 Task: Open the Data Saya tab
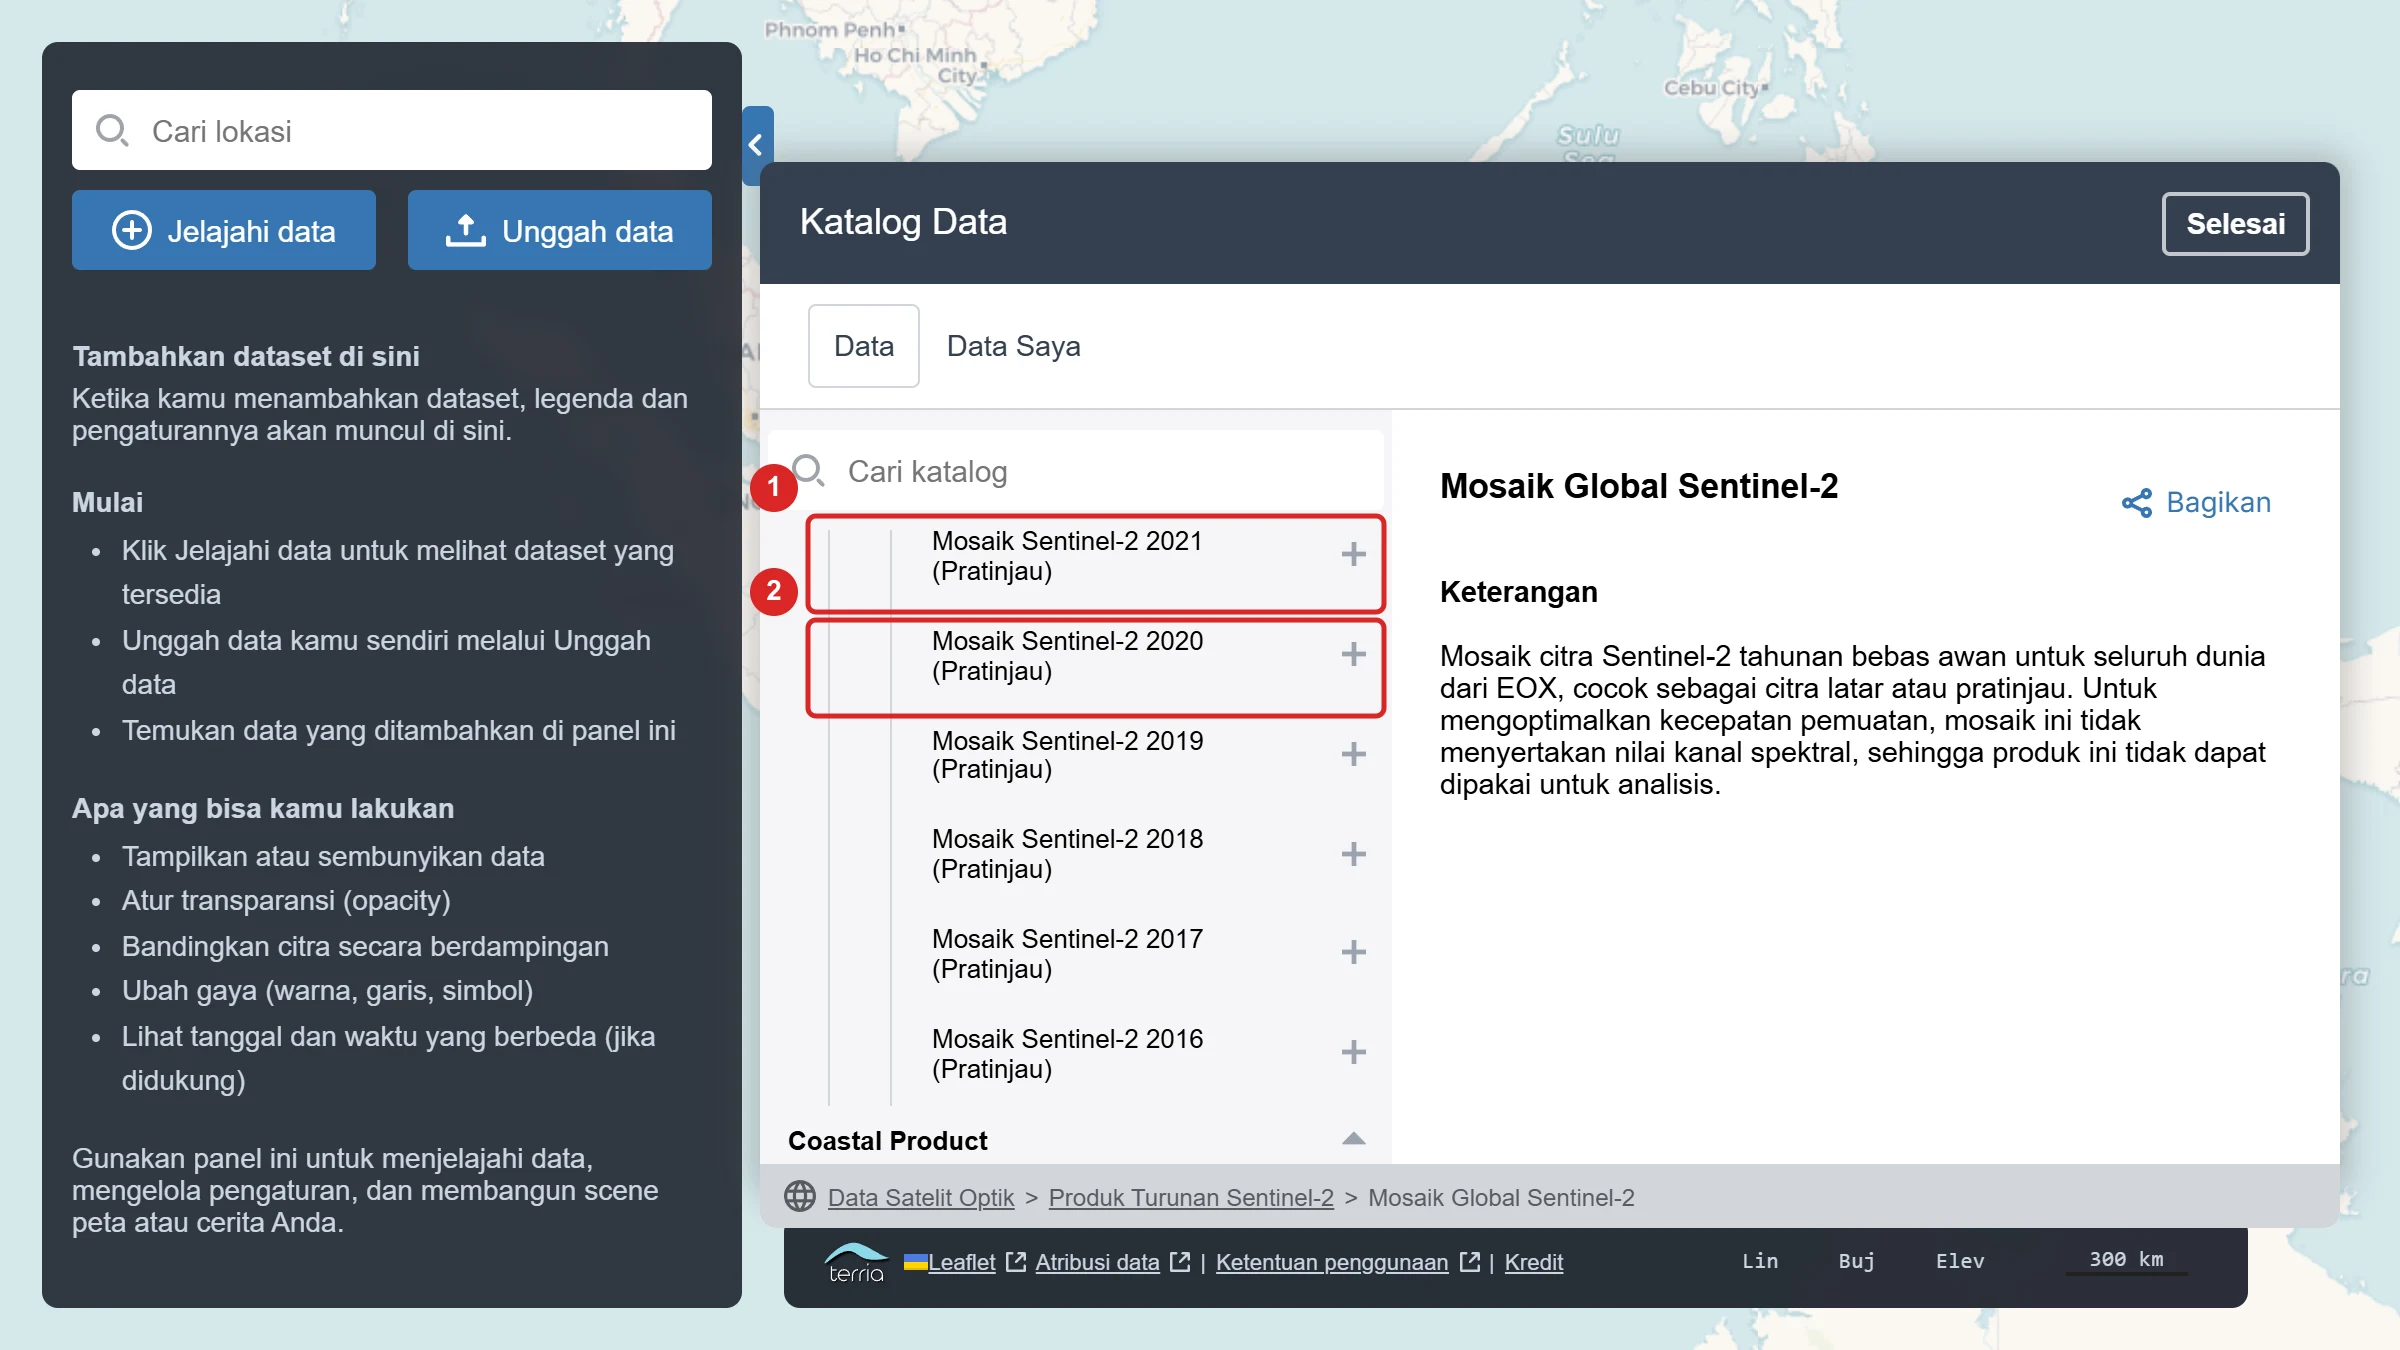pyautogui.click(x=1014, y=346)
